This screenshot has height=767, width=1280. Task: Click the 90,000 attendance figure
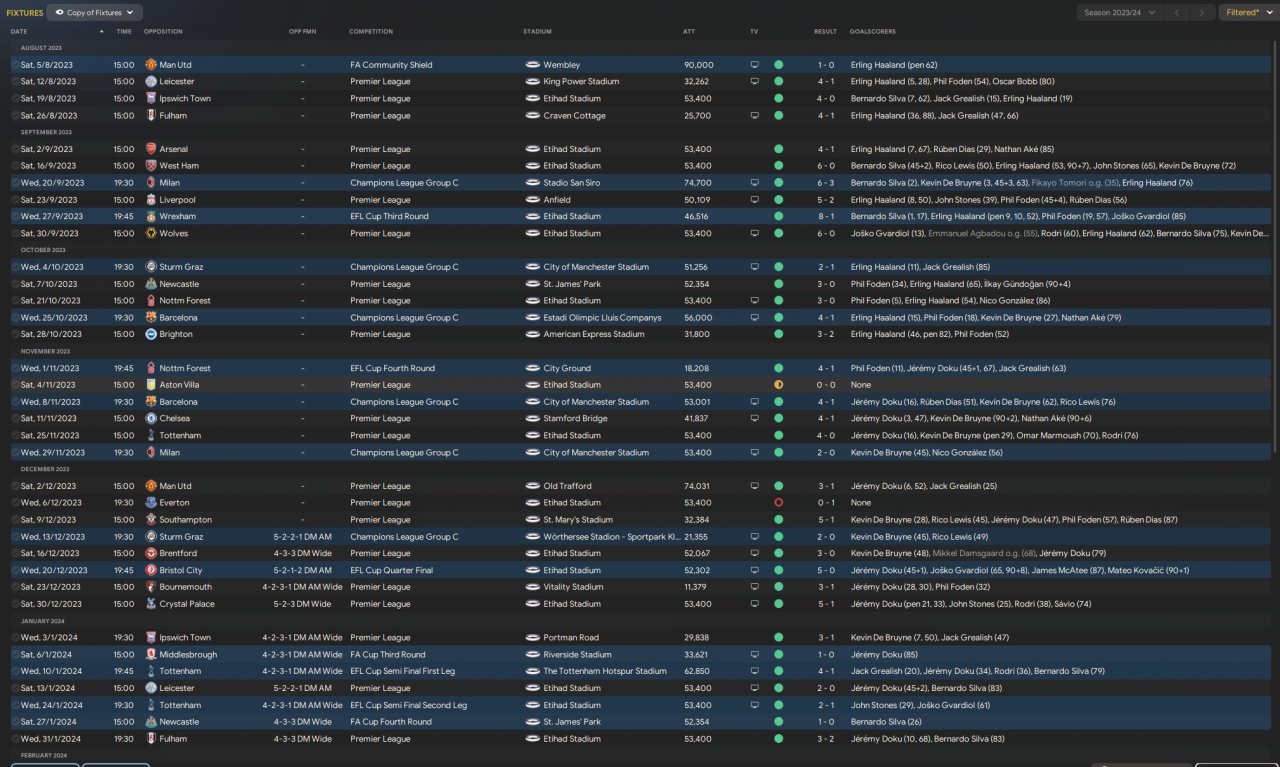698,65
